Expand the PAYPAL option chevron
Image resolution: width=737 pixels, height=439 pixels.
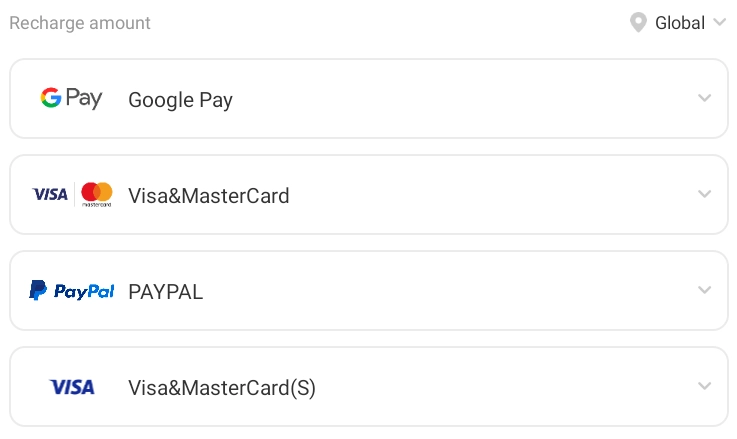point(705,290)
